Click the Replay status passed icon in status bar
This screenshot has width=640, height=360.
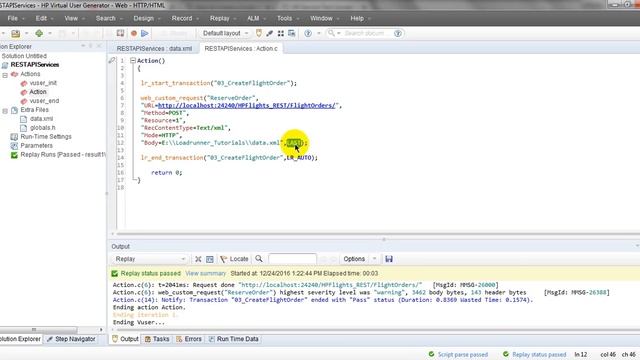pyautogui.click(x=506, y=354)
